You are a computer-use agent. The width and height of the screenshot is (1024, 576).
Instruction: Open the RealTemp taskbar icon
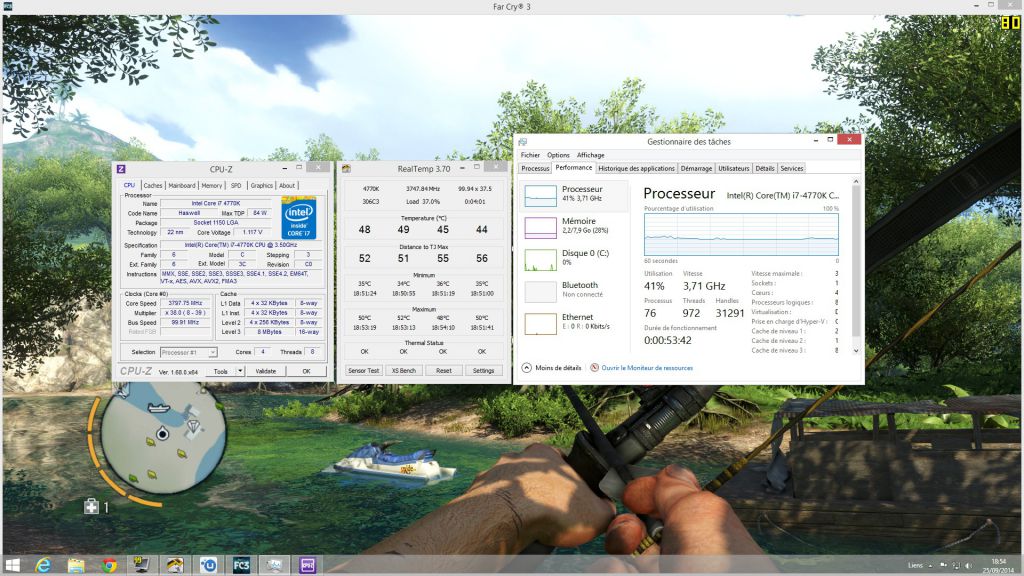pyautogui.click(x=175, y=565)
